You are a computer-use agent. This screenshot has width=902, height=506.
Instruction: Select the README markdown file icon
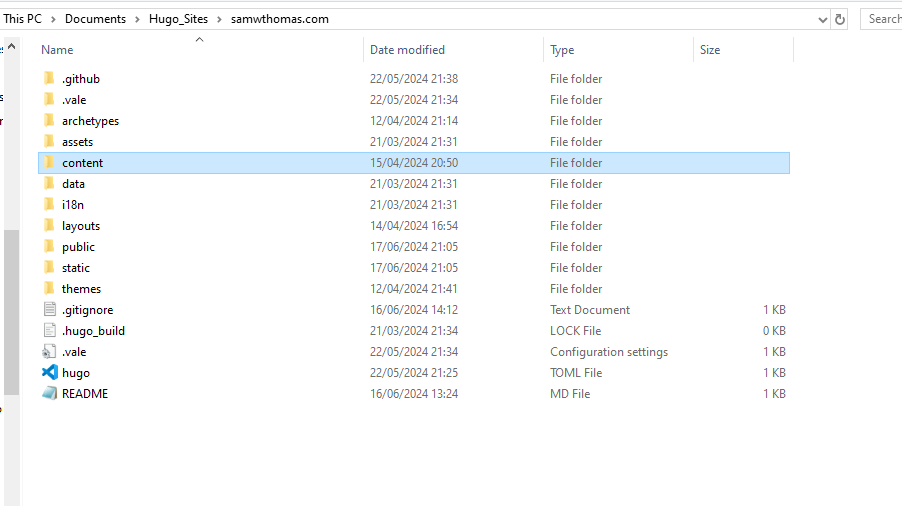pos(49,394)
